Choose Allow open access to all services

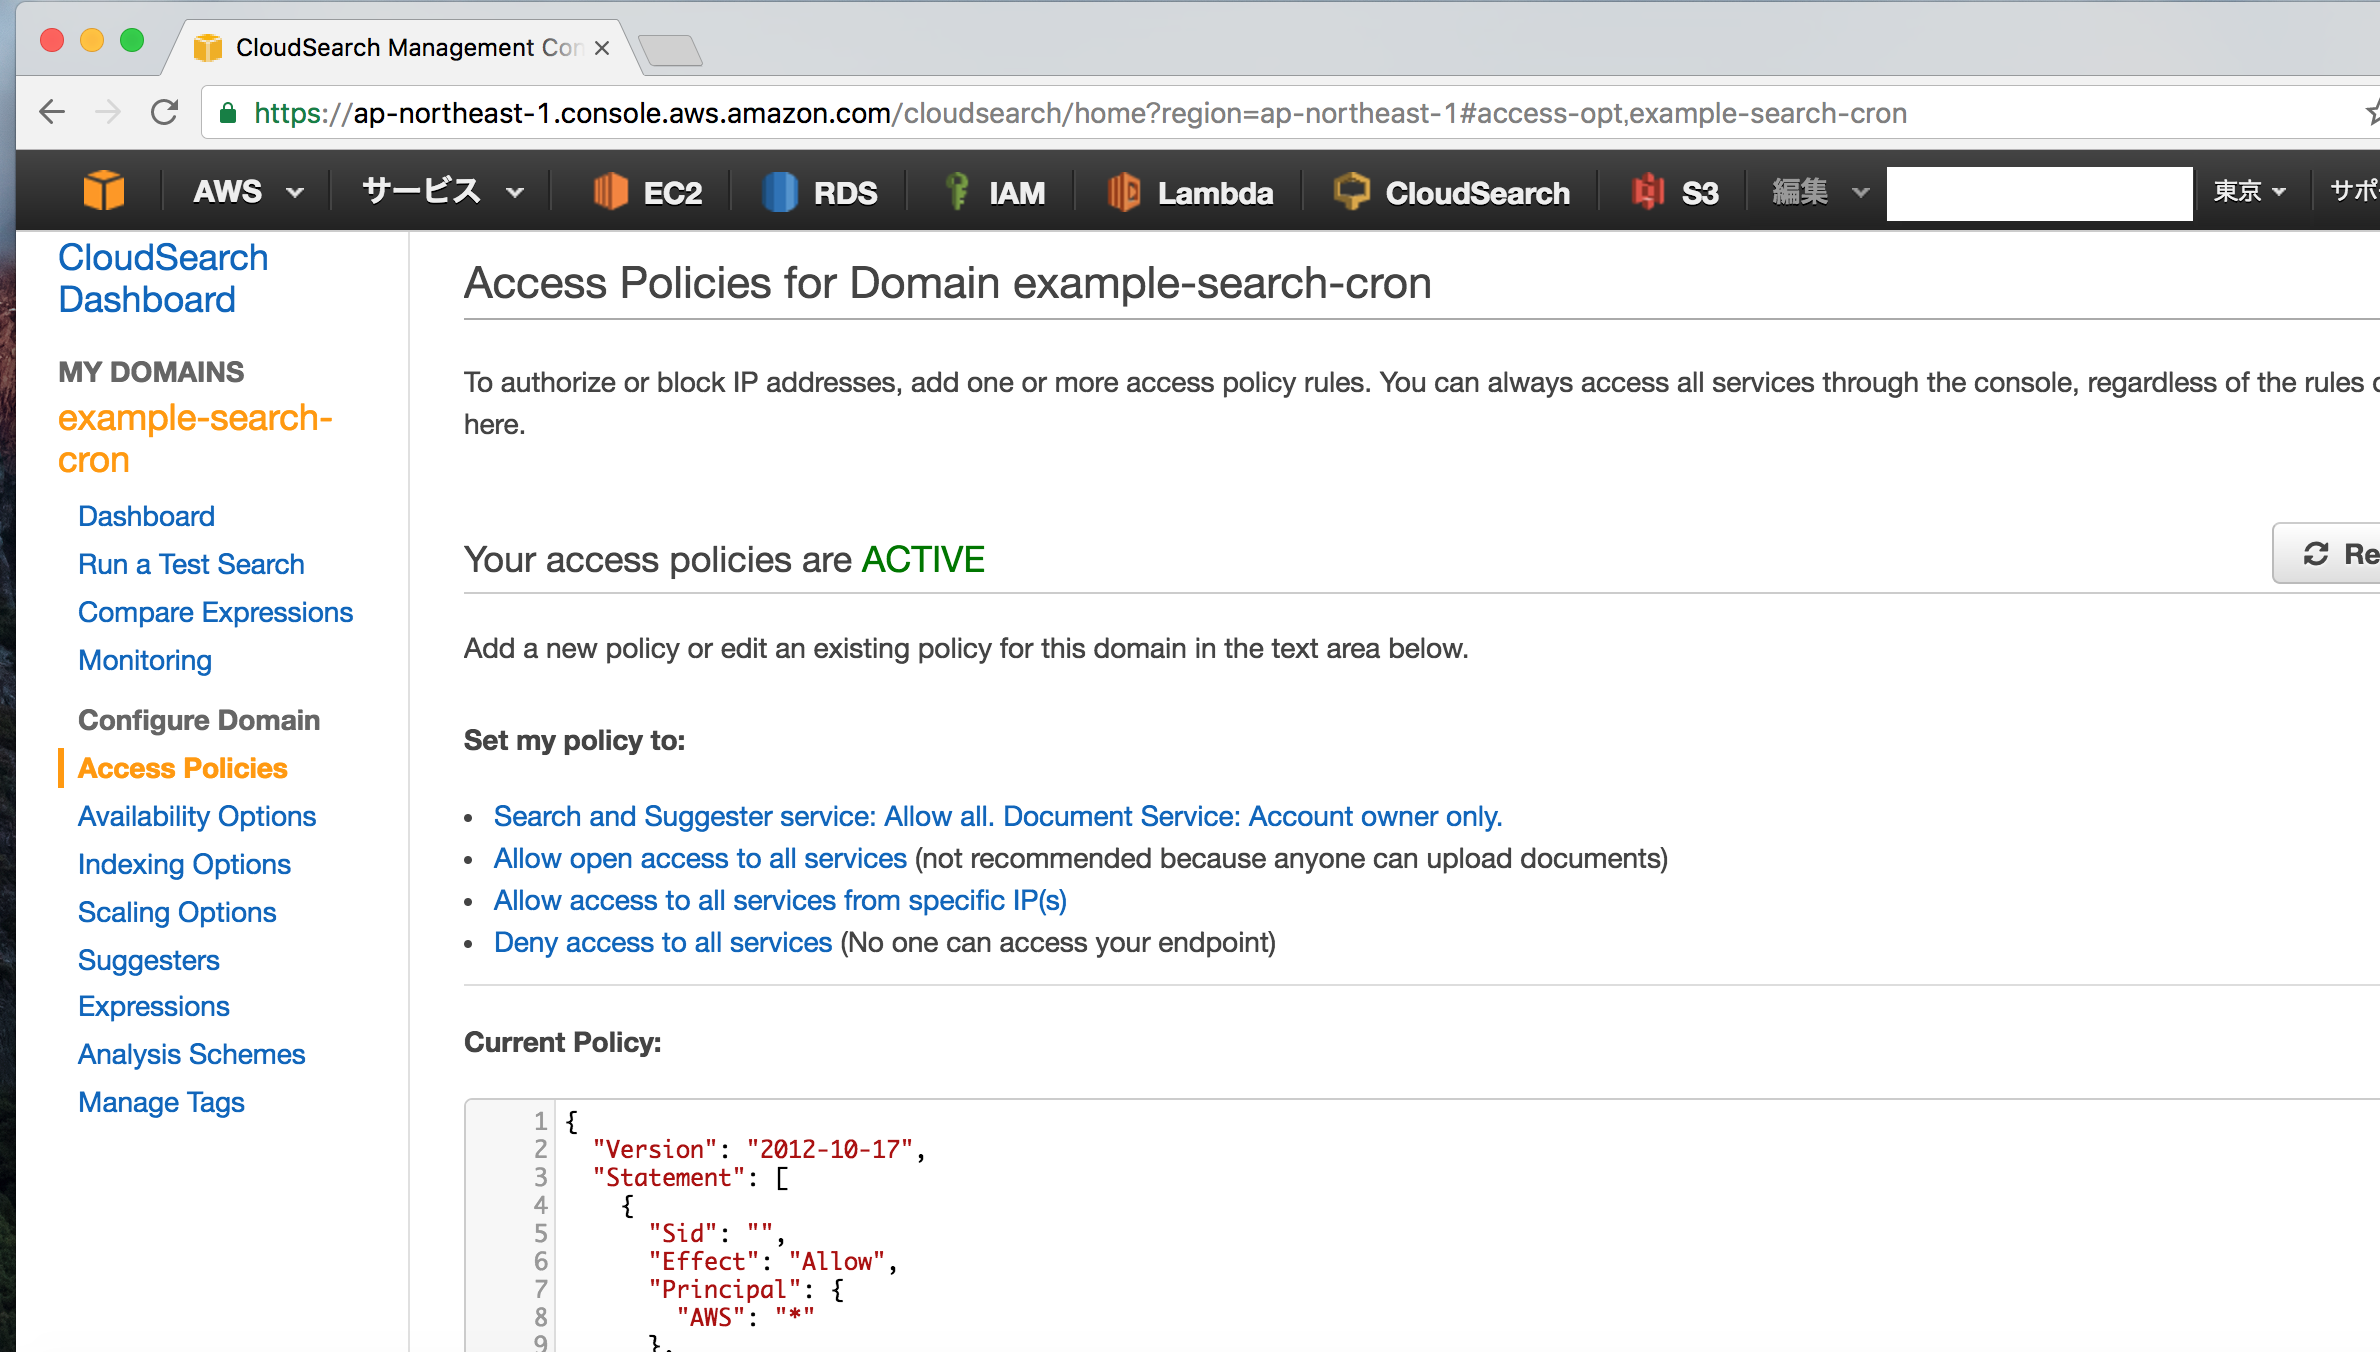point(700,858)
